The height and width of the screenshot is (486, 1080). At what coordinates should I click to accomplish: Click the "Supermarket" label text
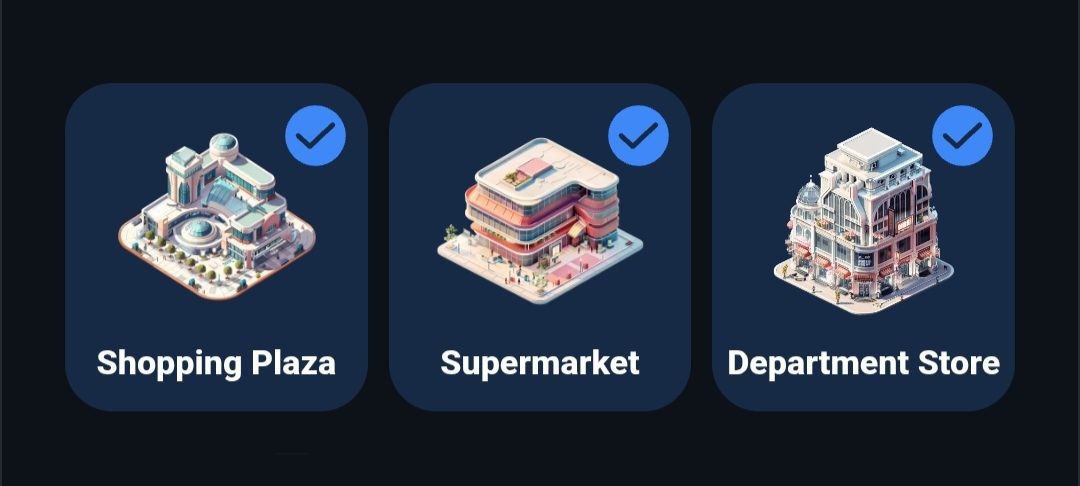pos(540,363)
